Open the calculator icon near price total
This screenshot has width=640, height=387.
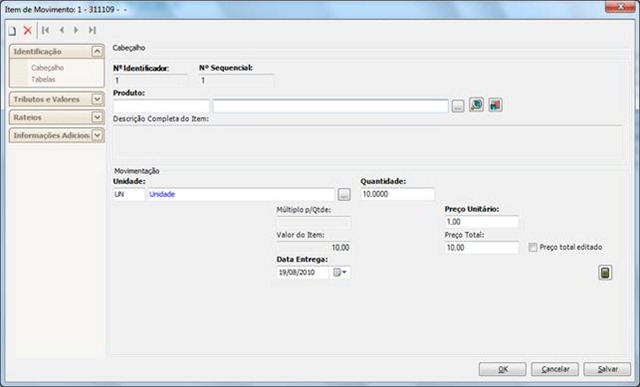click(x=605, y=272)
